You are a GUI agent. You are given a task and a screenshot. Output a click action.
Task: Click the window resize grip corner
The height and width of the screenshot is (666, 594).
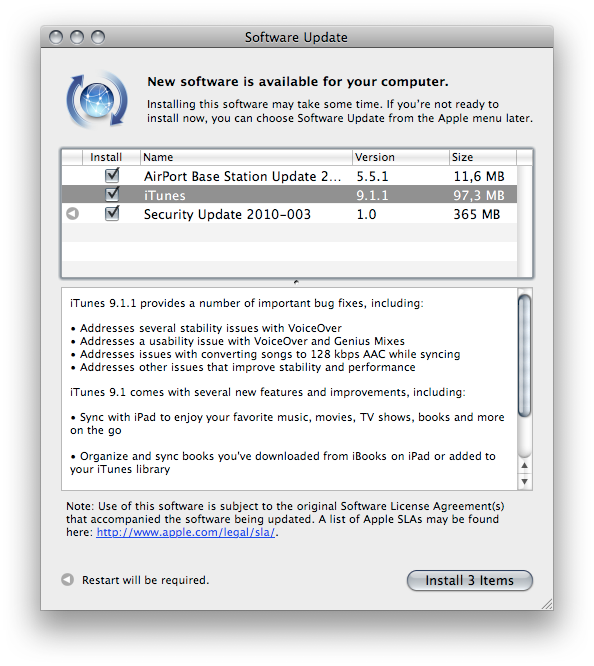click(547, 604)
